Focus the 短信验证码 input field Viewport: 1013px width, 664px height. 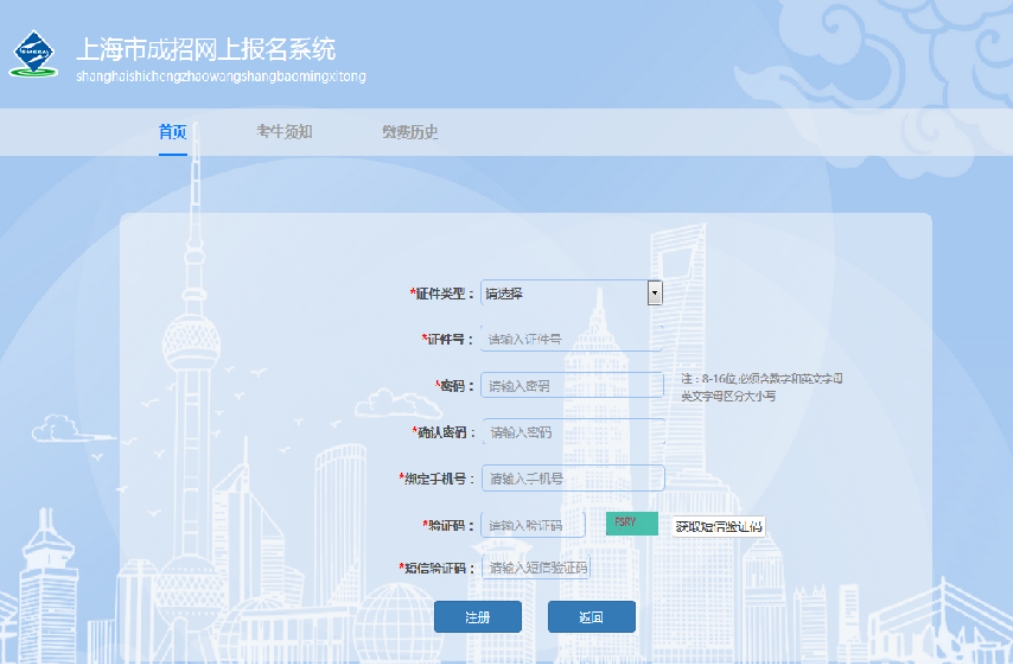point(536,568)
